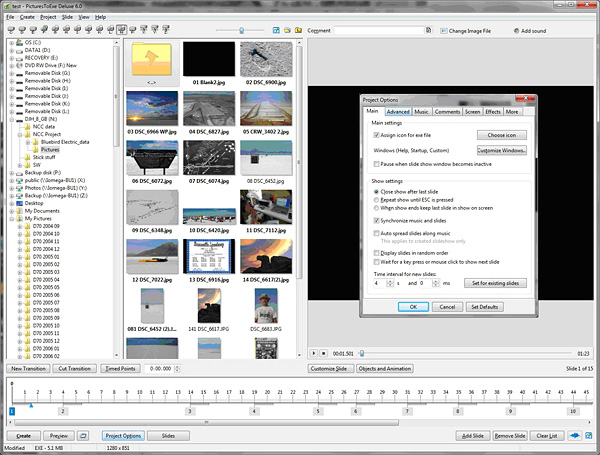The width and height of the screenshot is (600, 455).
Task: Select the Pictures folder in the tree
Action: [x=49, y=148]
